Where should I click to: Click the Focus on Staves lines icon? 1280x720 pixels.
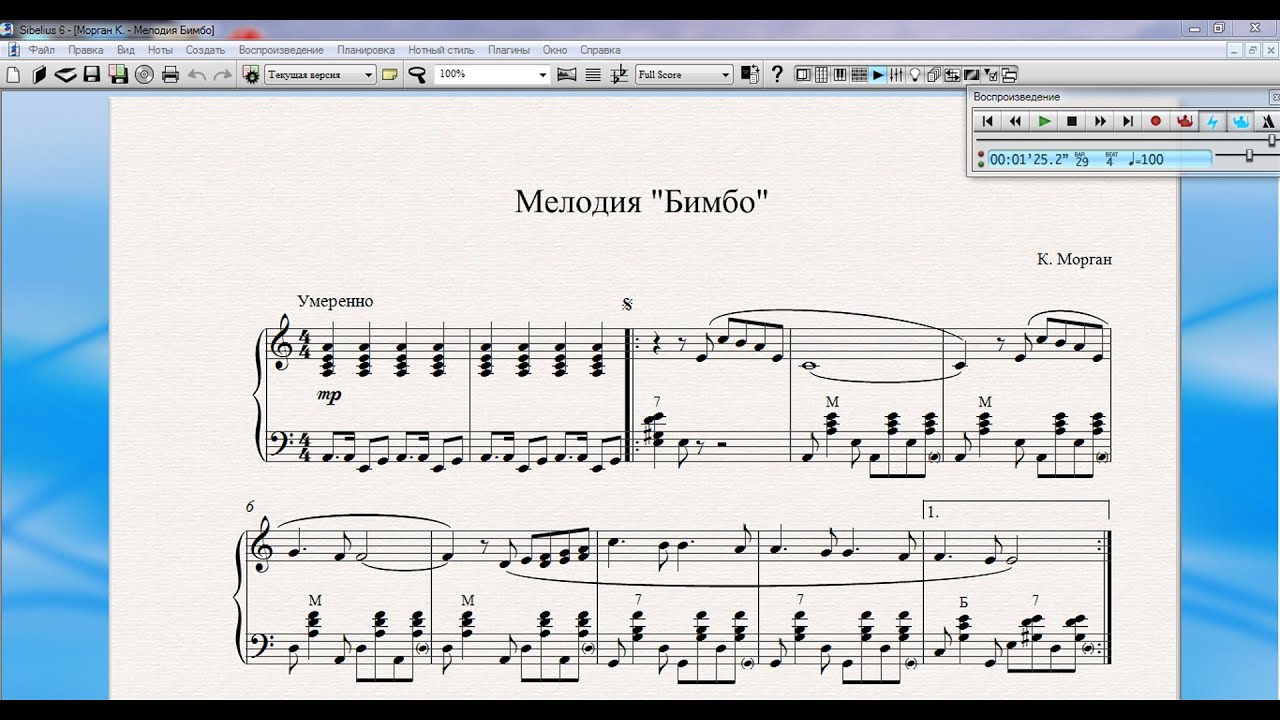pos(593,74)
